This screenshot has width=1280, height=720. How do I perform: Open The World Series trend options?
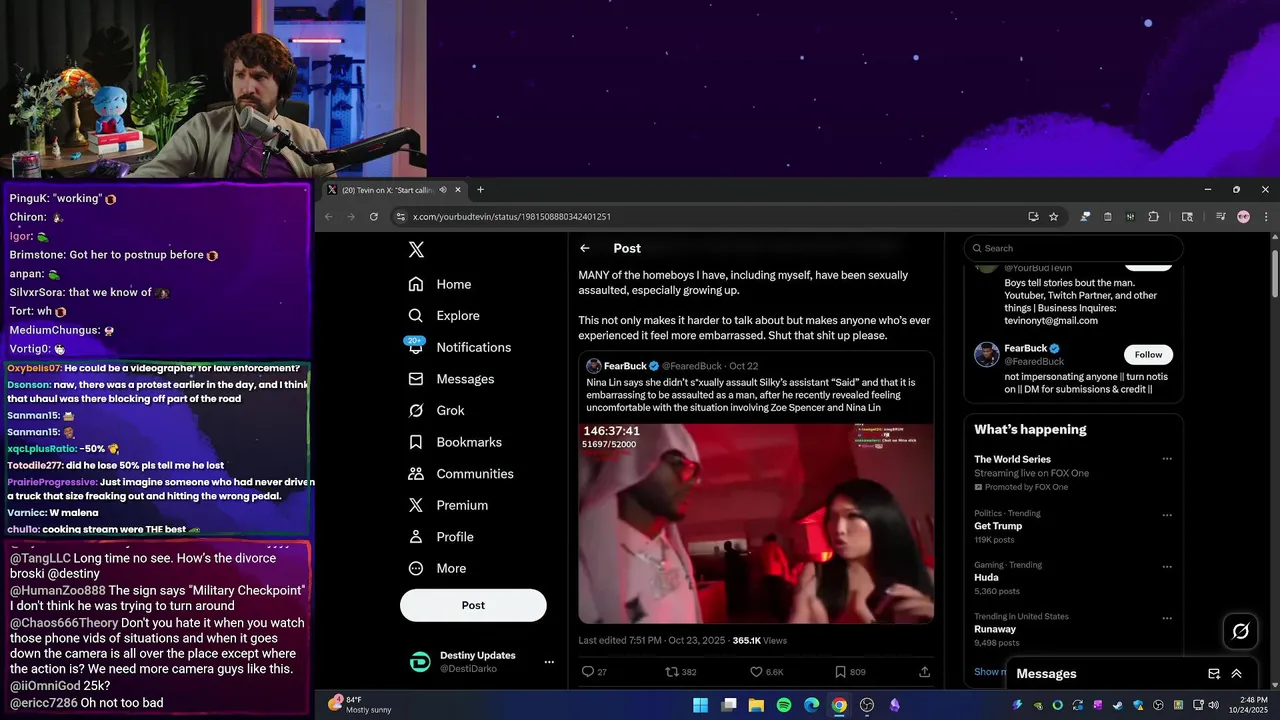tap(1166, 459)
